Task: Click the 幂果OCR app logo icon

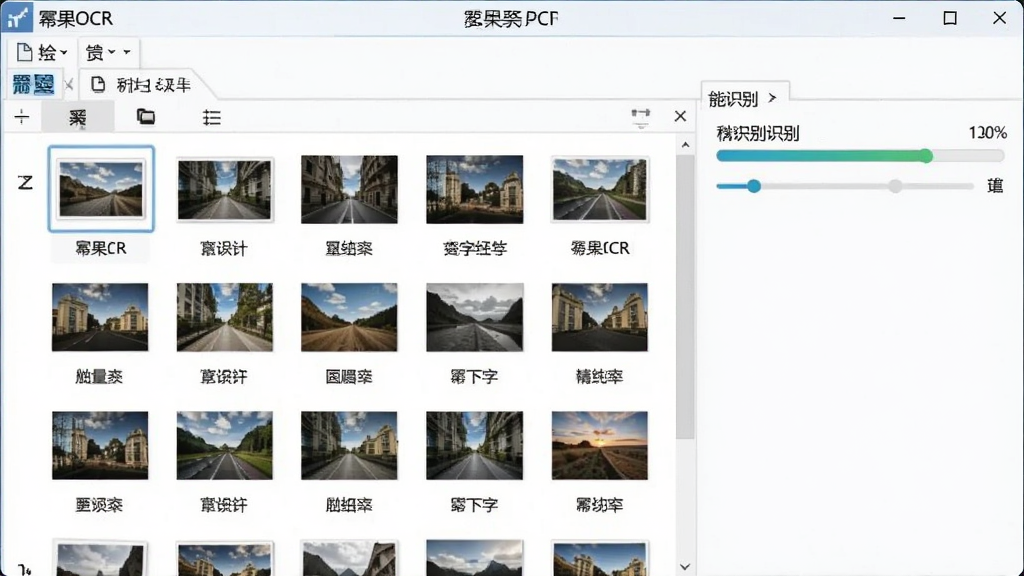Action: tap(16, 18)
